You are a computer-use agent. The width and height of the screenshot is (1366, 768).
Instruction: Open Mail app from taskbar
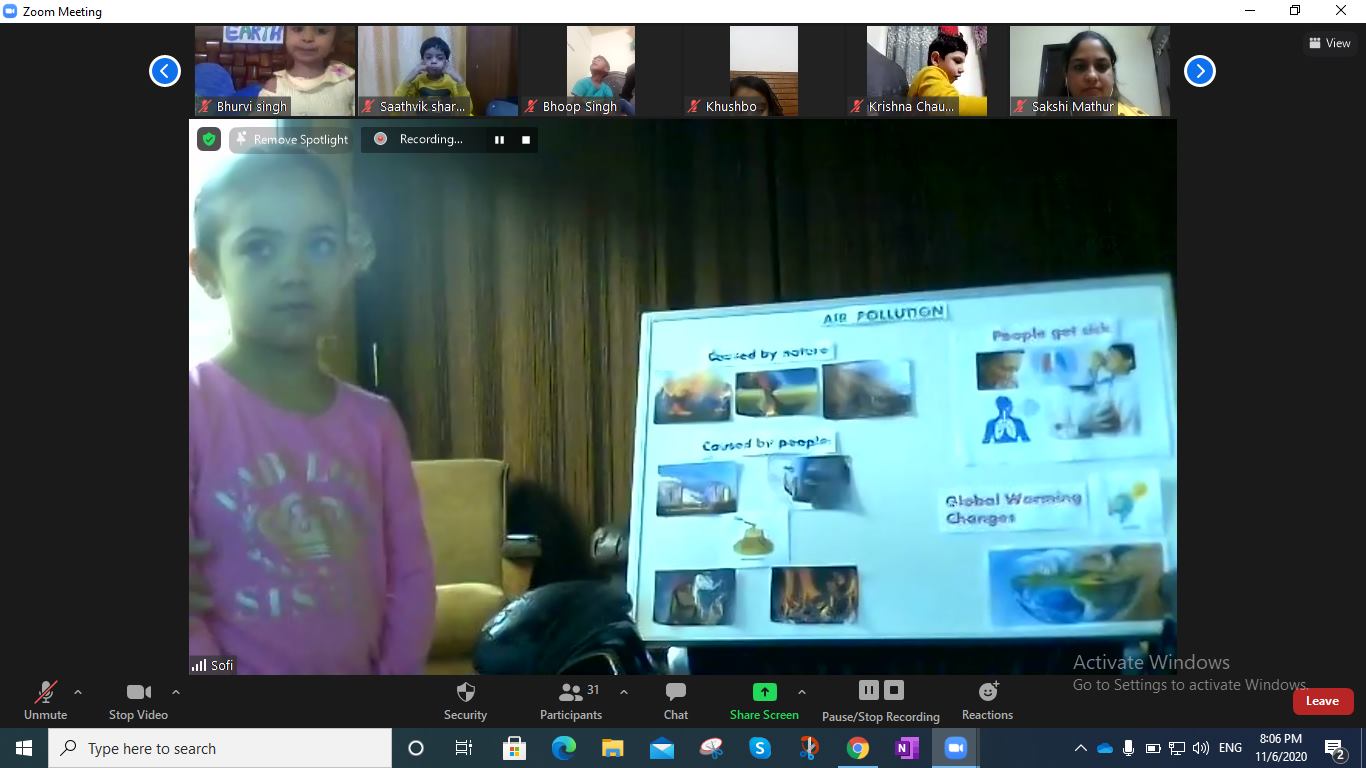[662, 748]
